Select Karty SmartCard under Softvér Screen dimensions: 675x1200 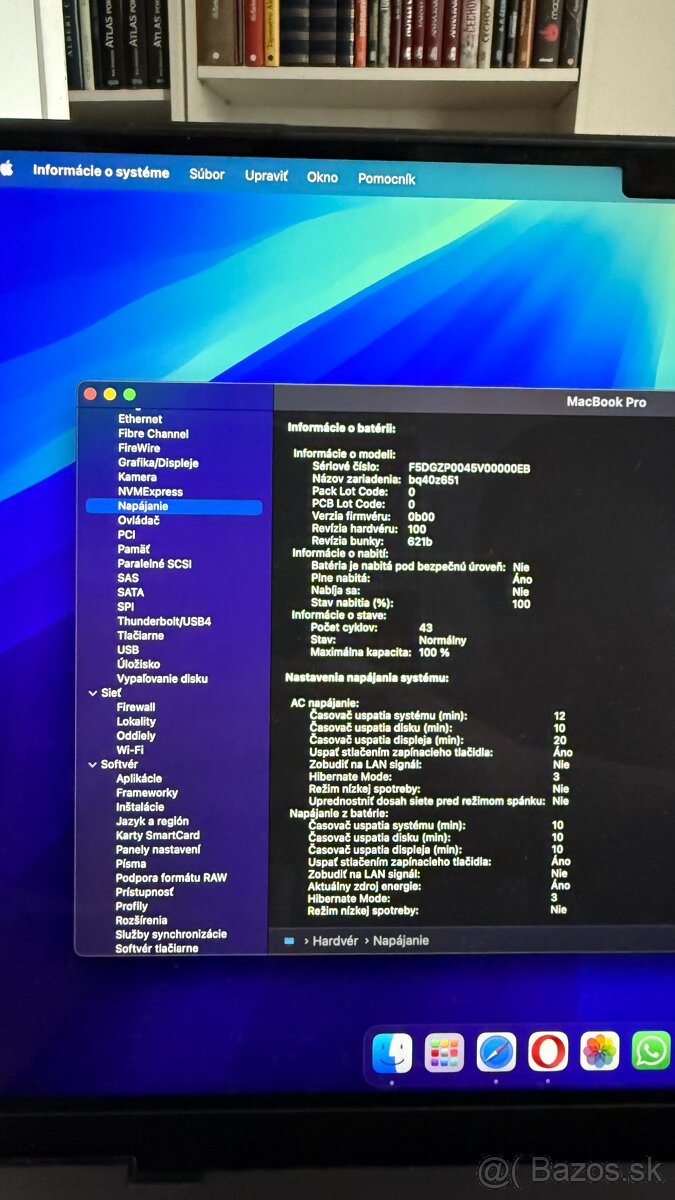click(158, 835)
